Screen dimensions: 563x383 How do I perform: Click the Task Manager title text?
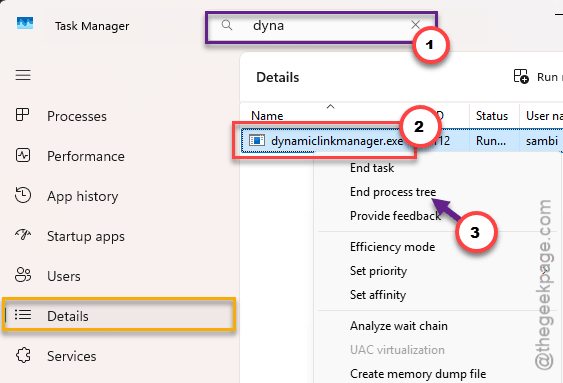[x=92, y=26]
